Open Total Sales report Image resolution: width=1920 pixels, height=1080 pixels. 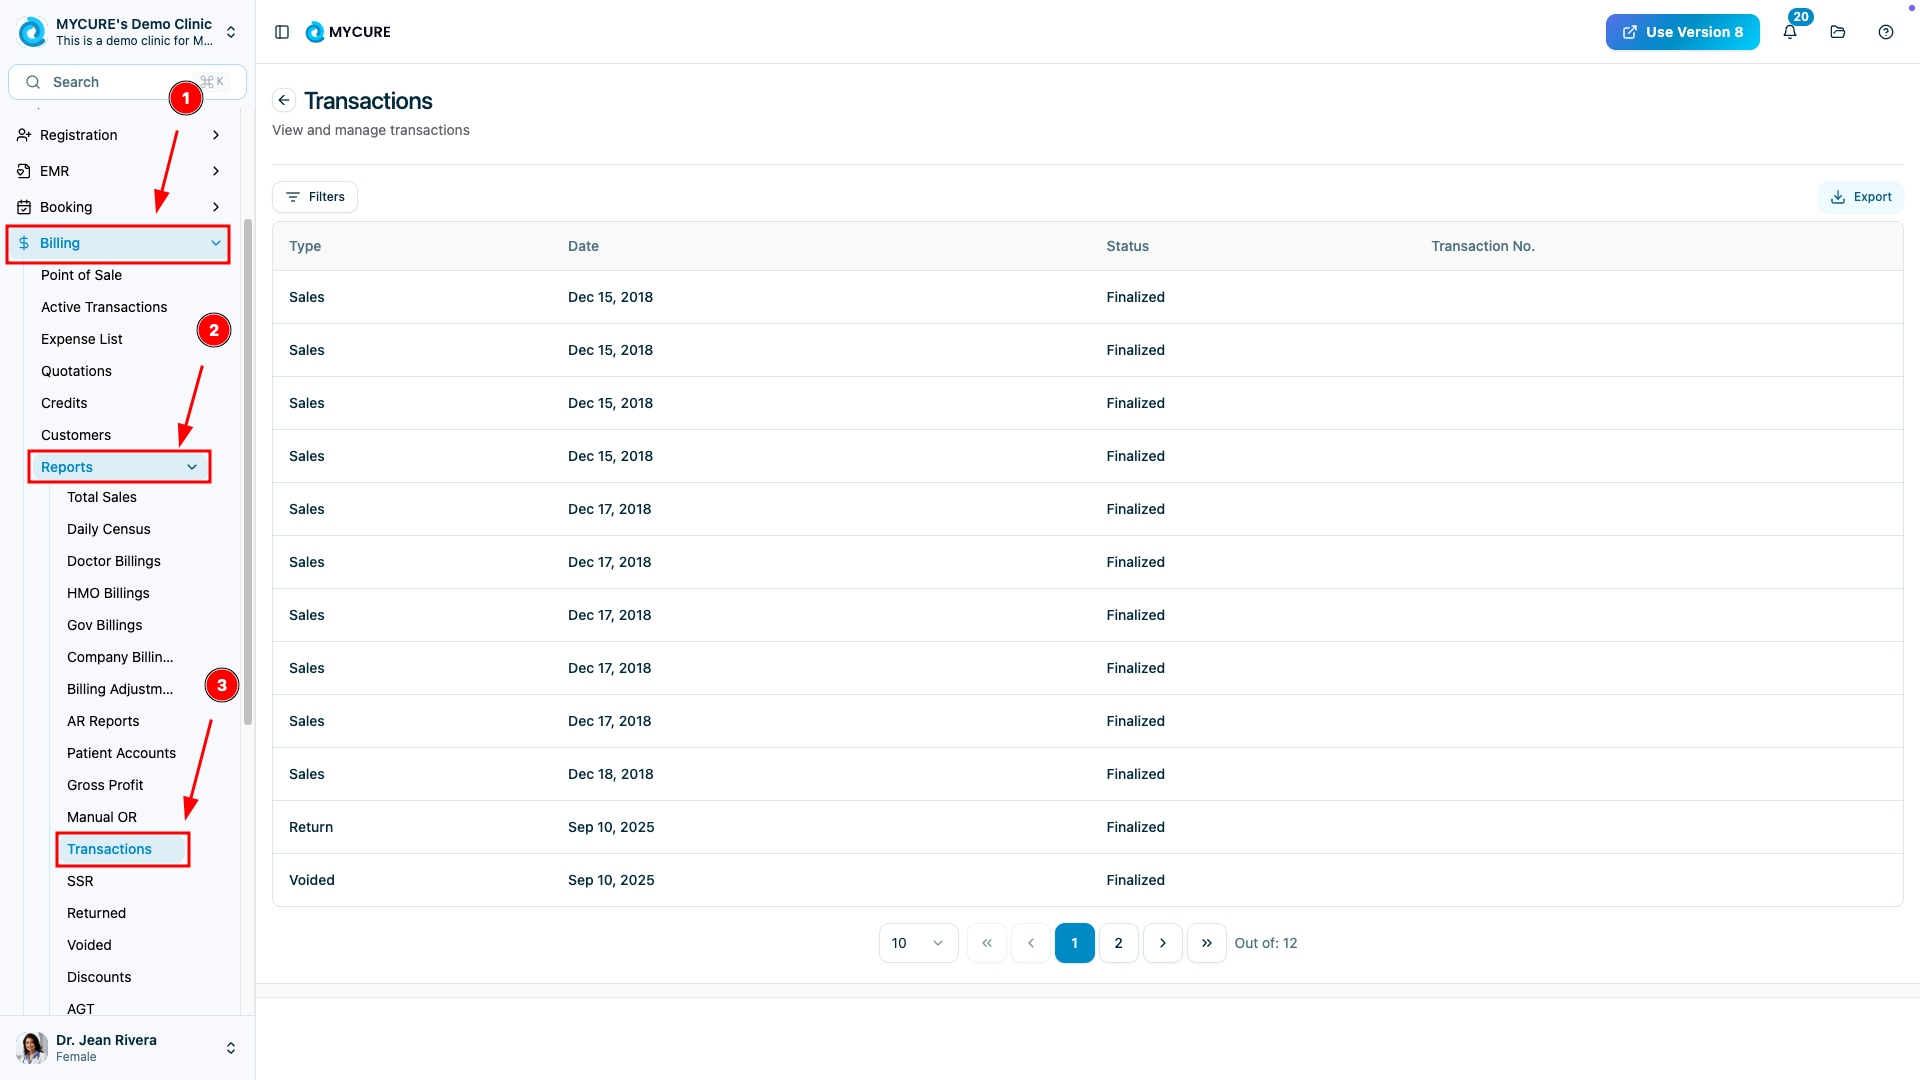click(102, 497)
